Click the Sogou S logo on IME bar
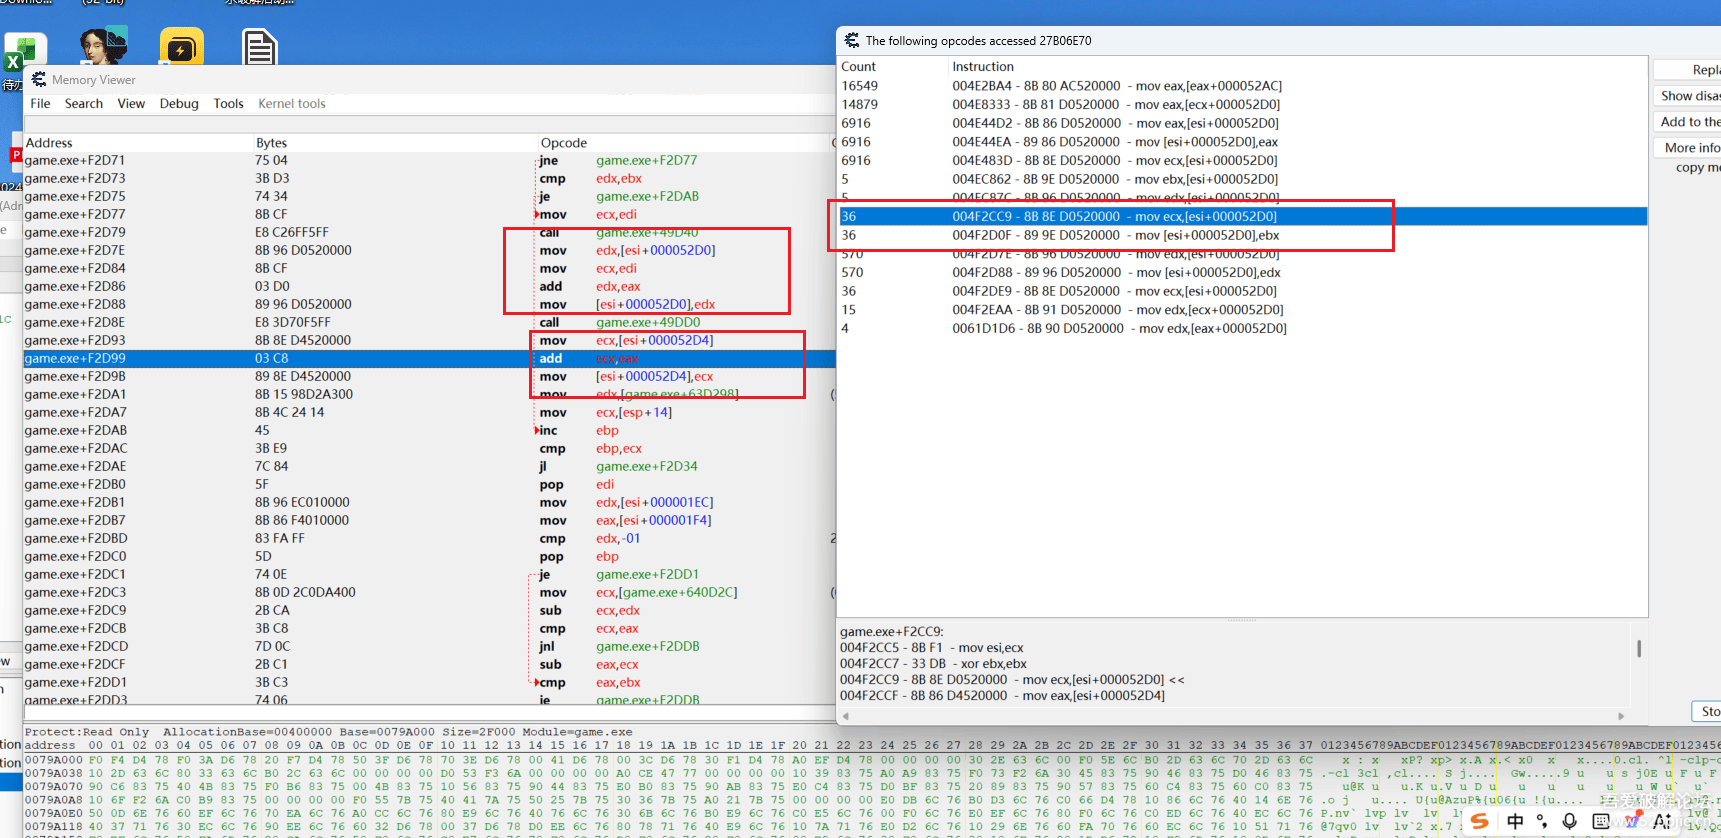 click(1480, 821)
